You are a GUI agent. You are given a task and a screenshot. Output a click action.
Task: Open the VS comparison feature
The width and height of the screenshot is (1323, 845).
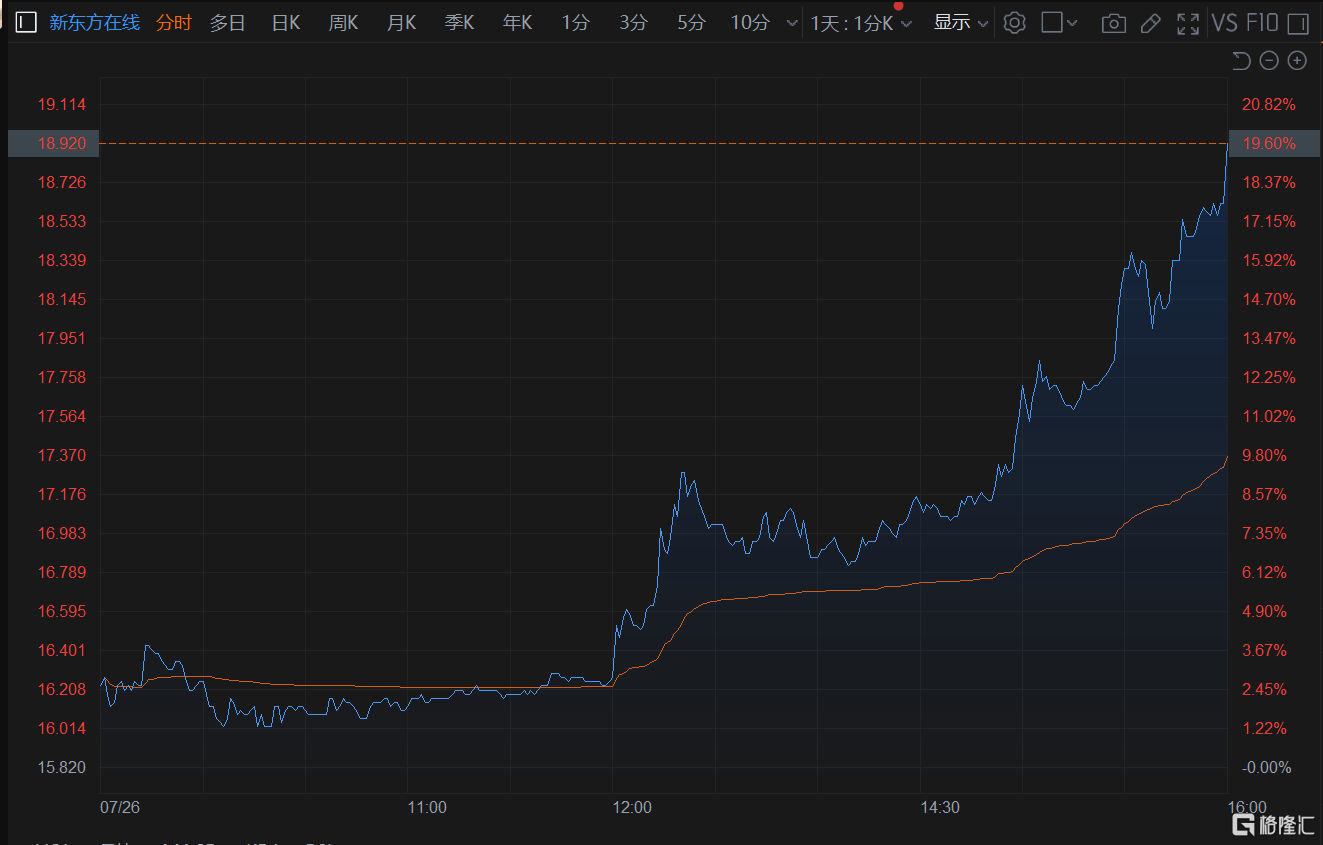(1225, 22)
